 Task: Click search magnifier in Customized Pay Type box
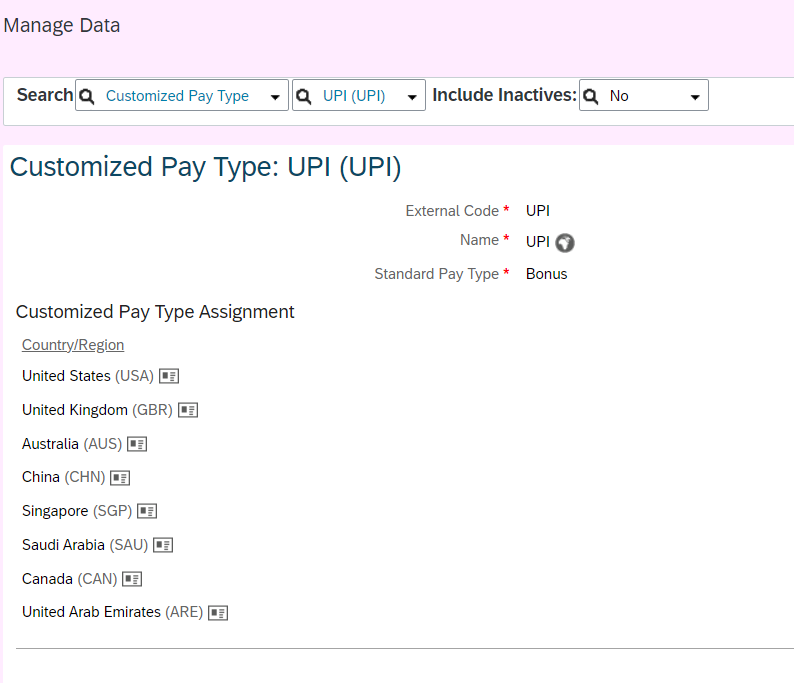[87, 96]
